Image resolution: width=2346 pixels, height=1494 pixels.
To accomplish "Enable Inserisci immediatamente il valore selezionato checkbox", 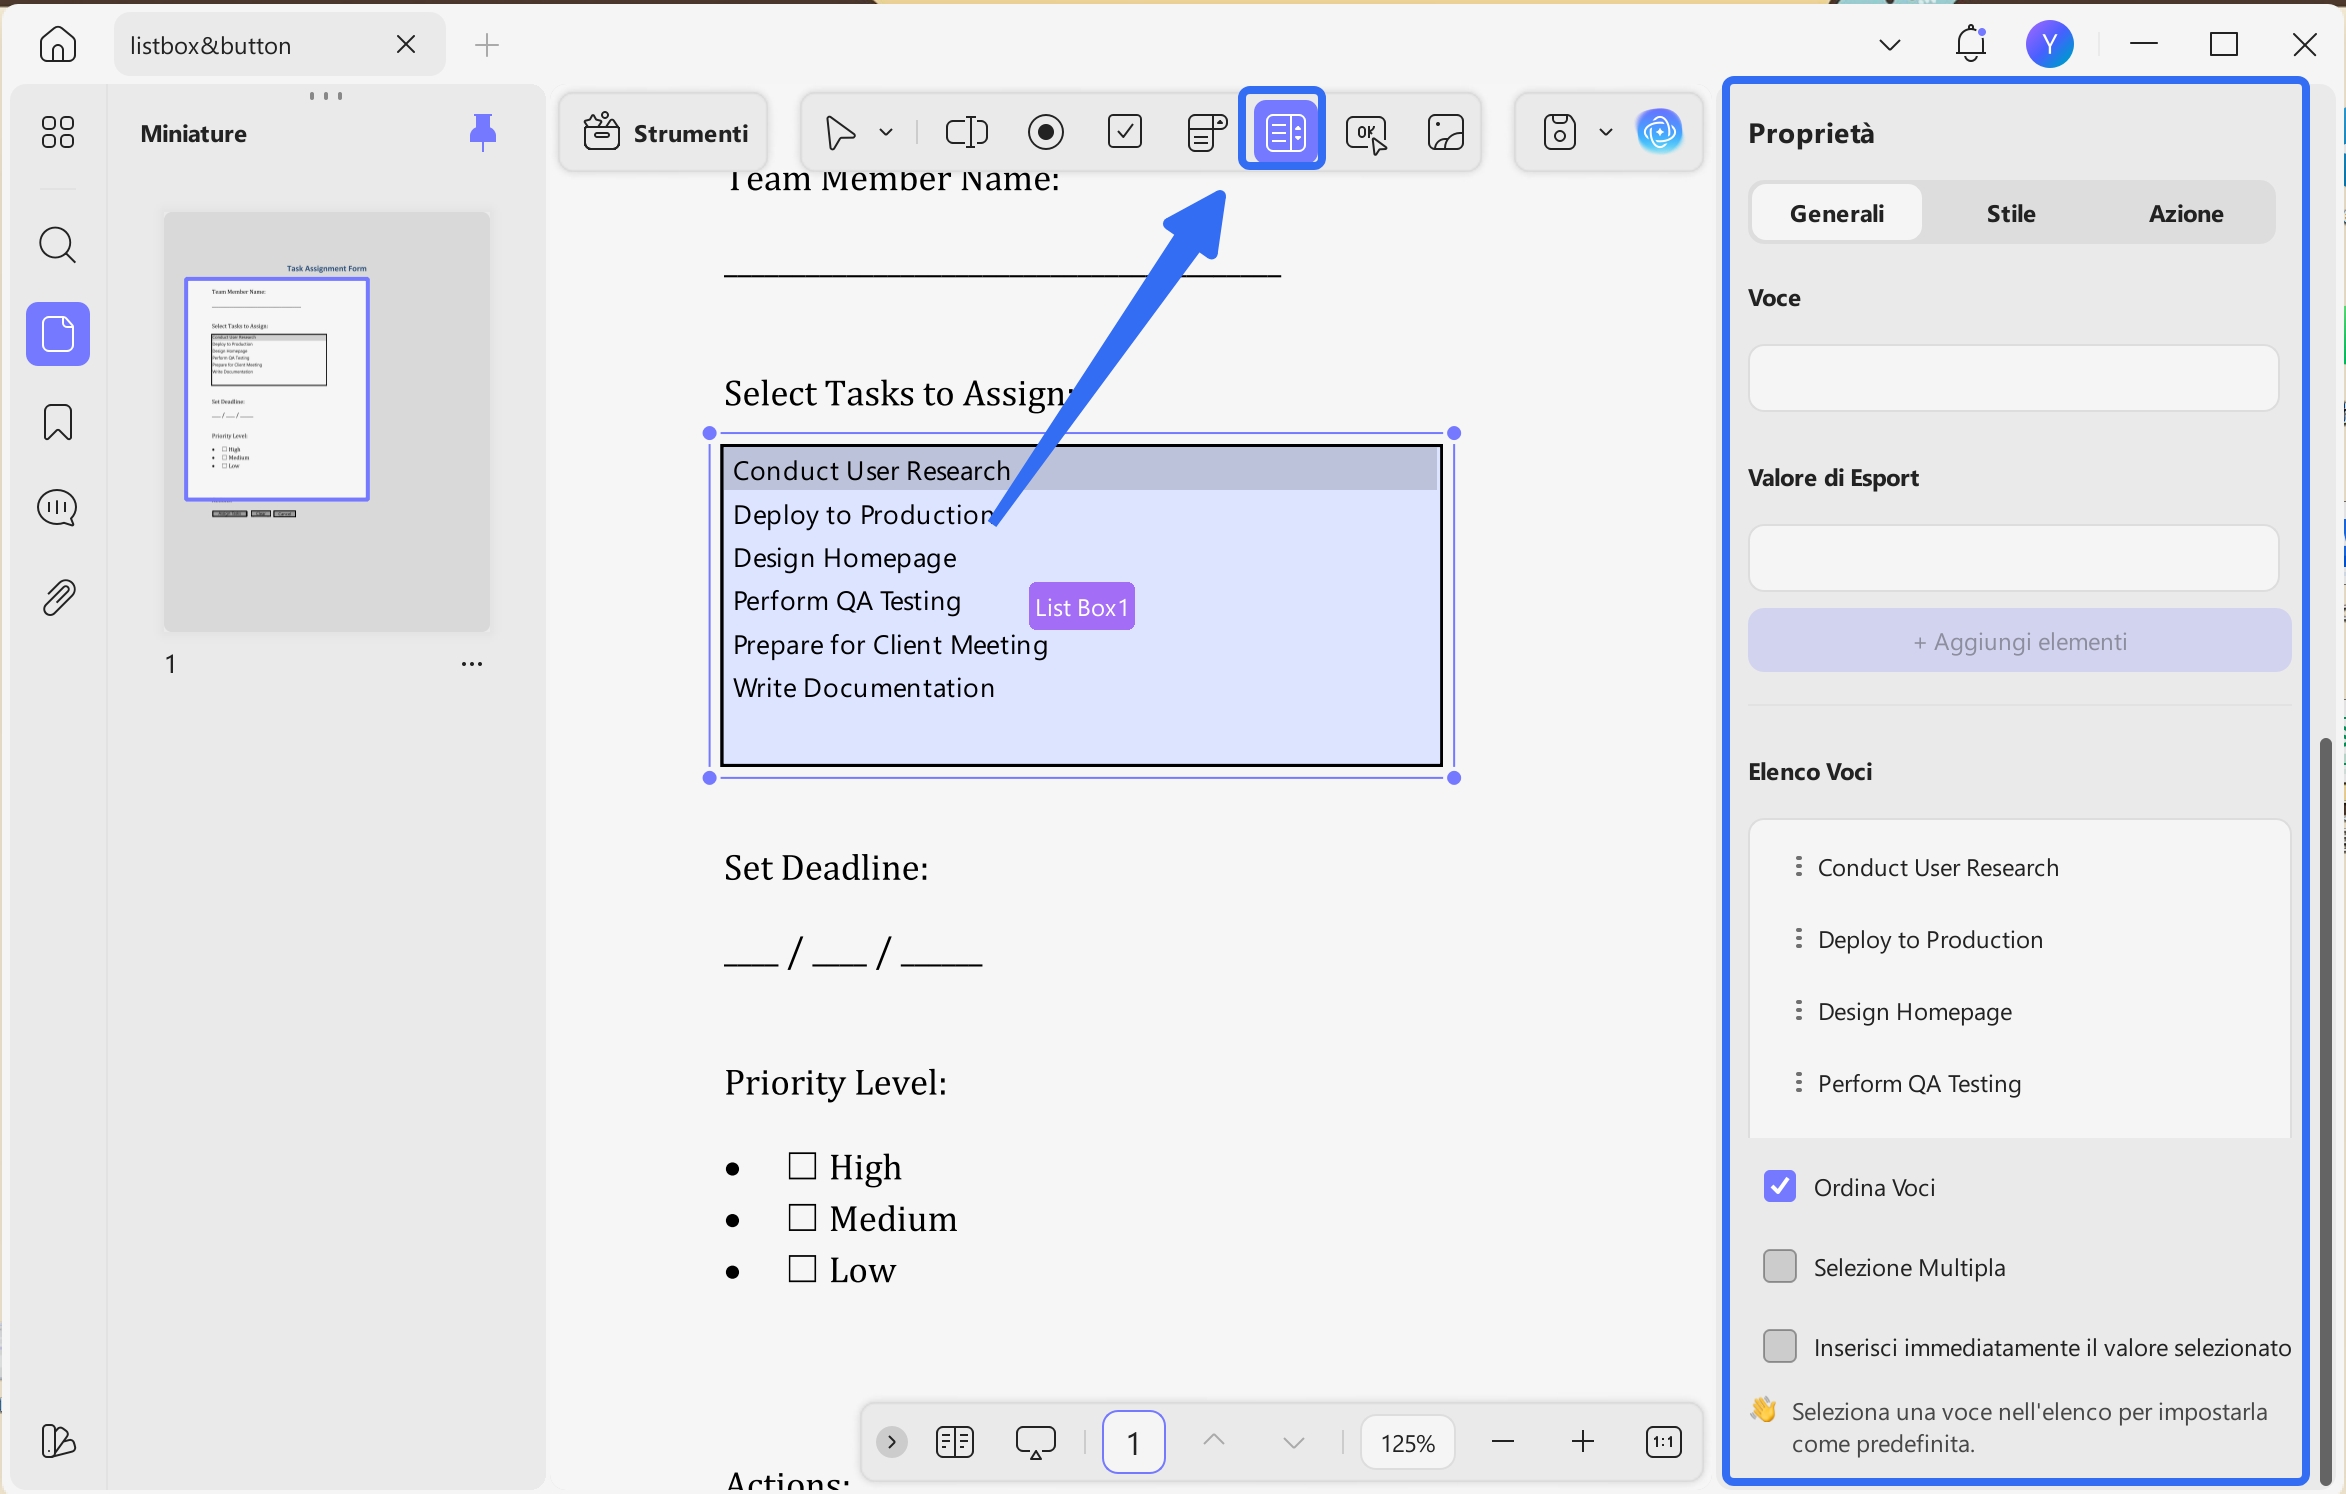I will (1779, 1346).
